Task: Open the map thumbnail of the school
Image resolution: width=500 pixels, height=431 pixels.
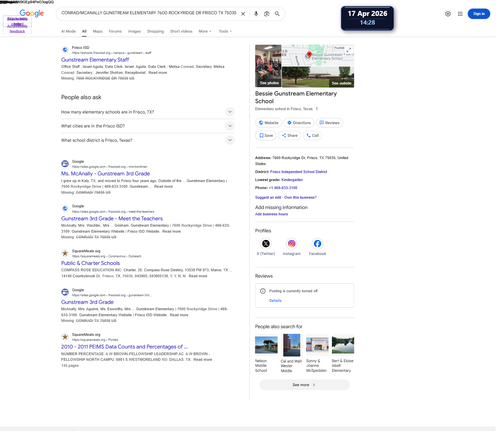Action: [x=318, y=56]
